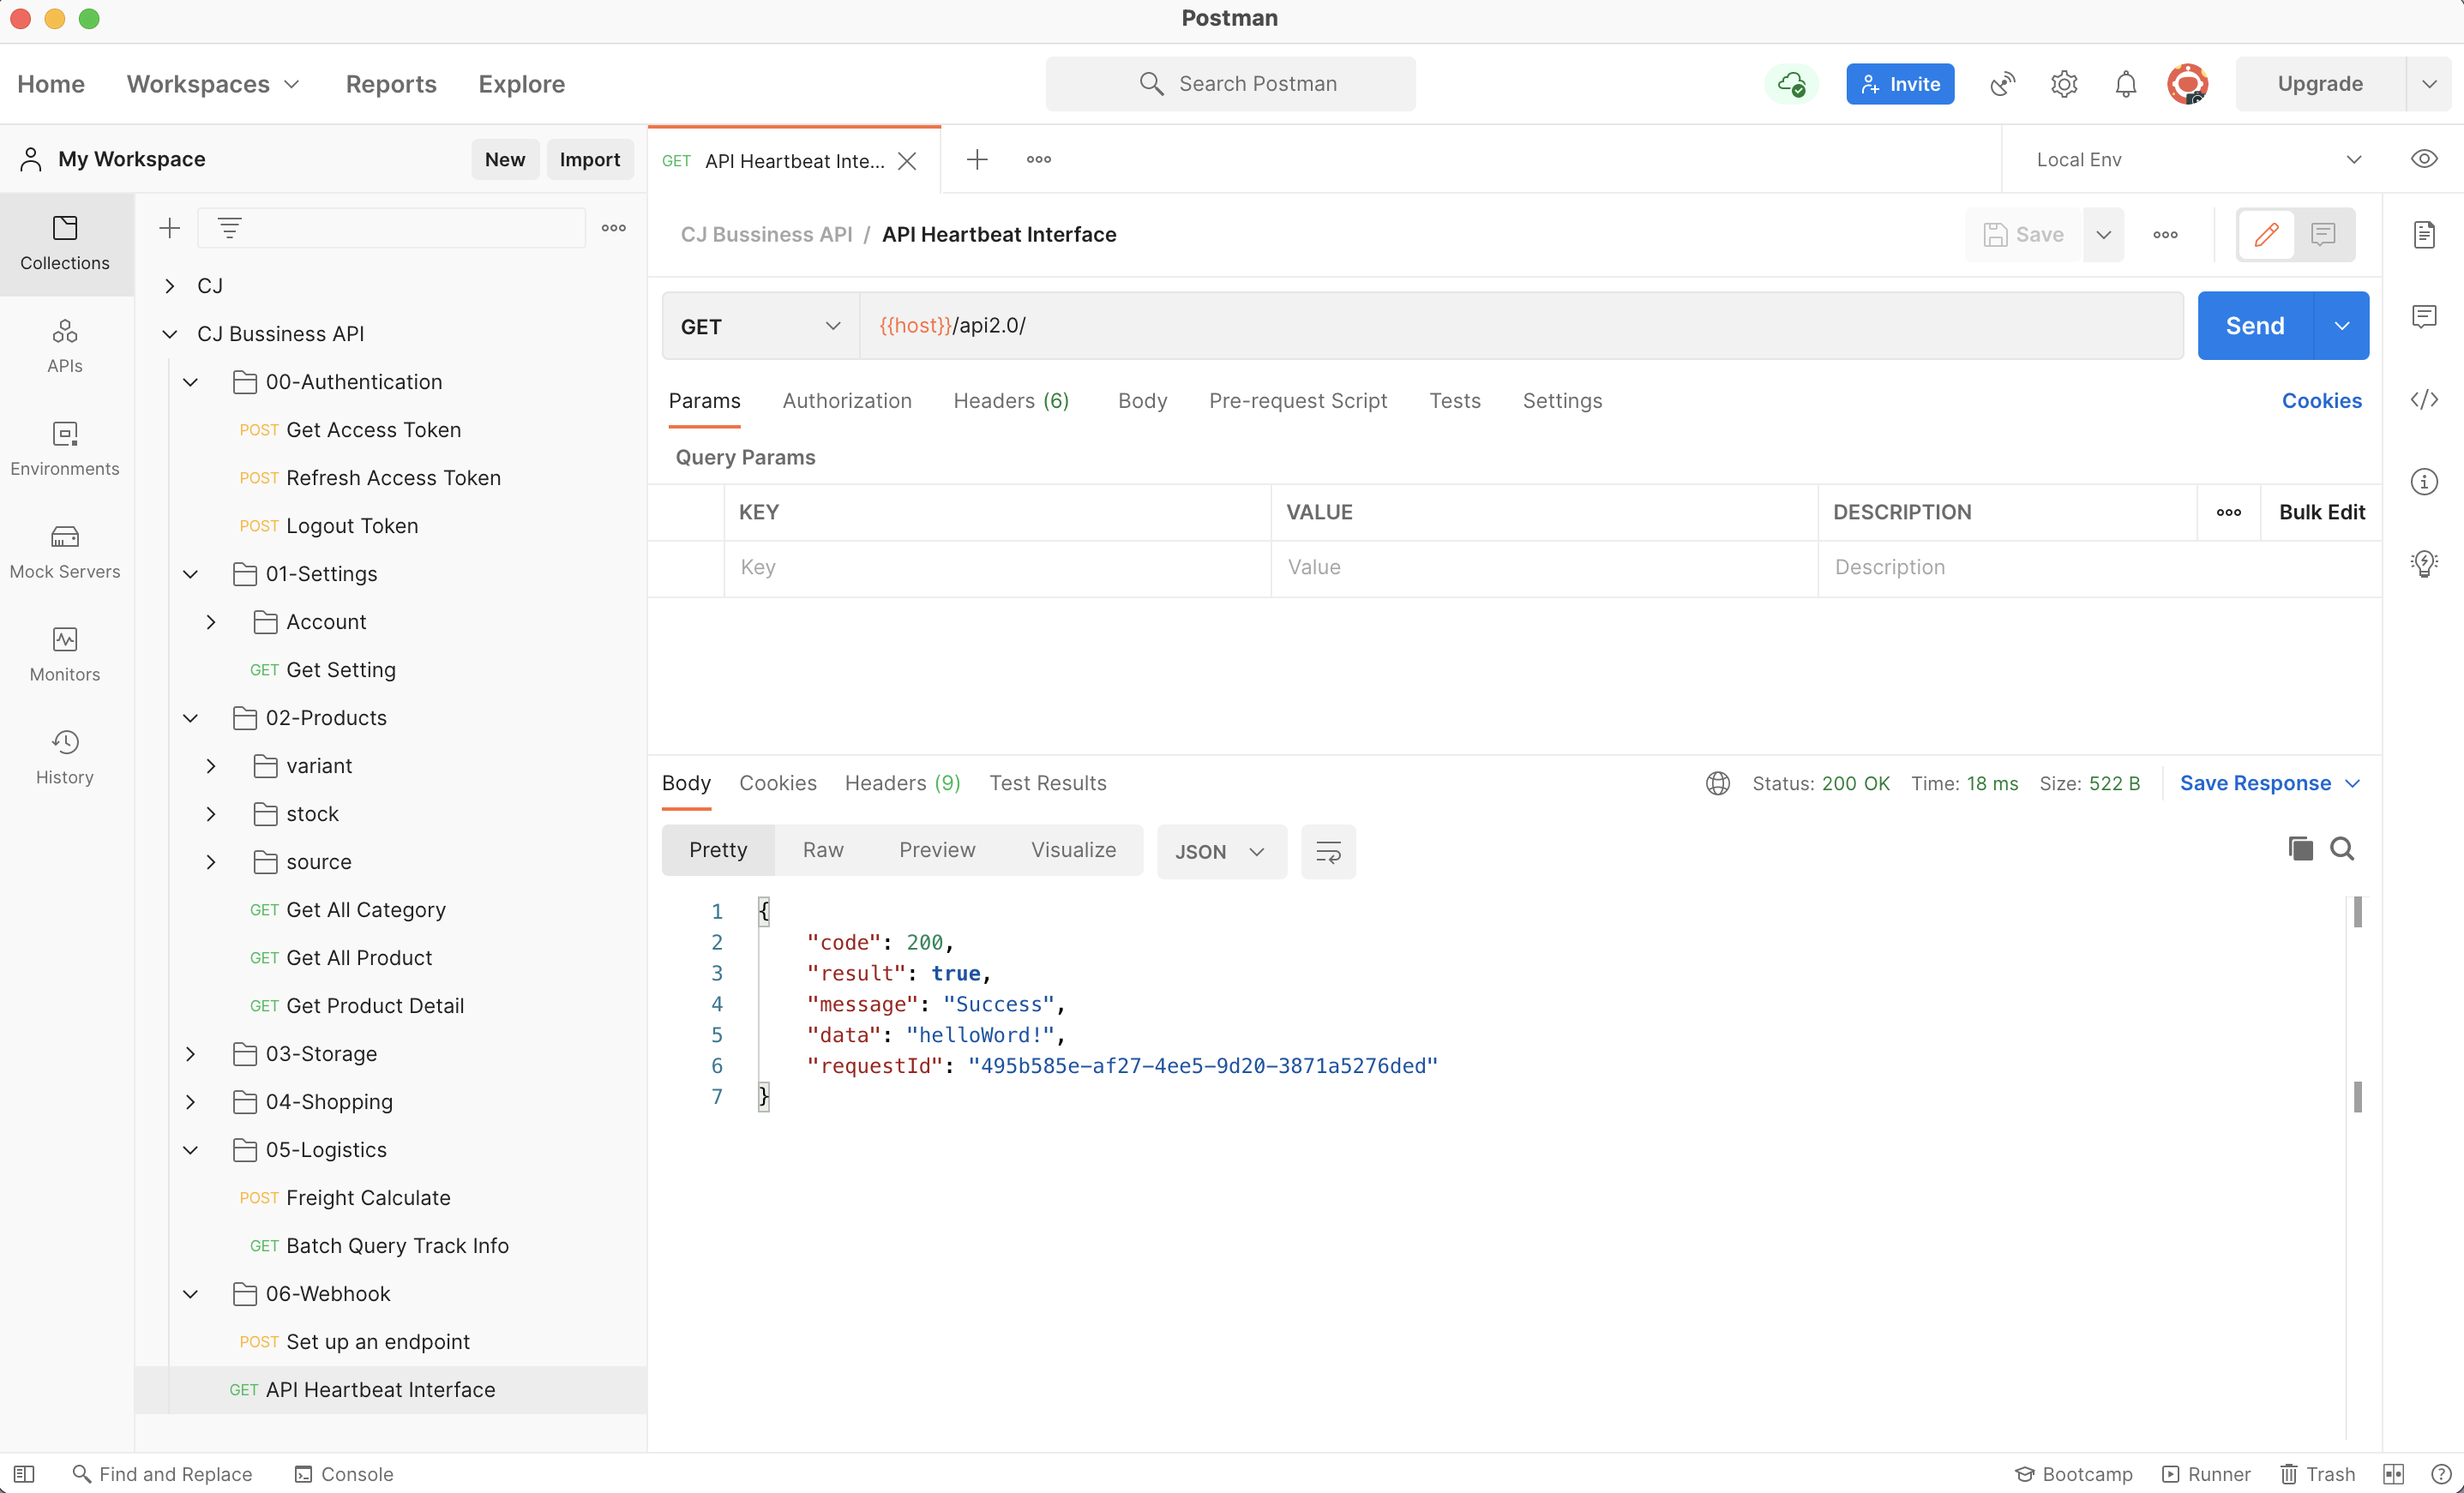This screenshot has height=1493, width=2464.
Task: Click the Send button
Action: 2255,326
